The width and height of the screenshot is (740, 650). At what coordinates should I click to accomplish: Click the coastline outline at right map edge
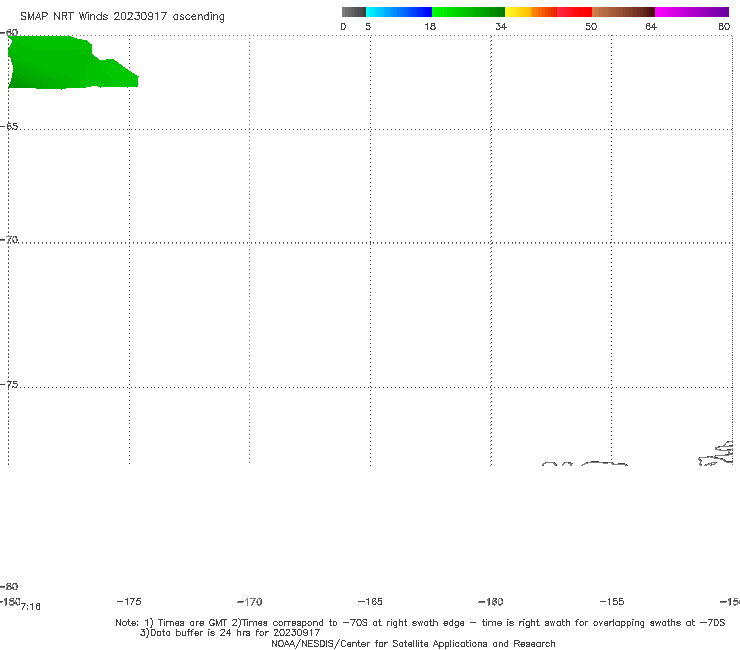(x=716, y=453)
